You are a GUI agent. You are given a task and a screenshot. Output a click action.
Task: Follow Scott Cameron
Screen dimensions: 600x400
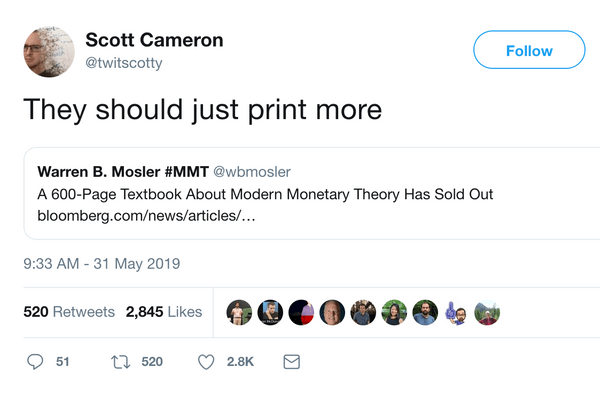coord(528,50)
